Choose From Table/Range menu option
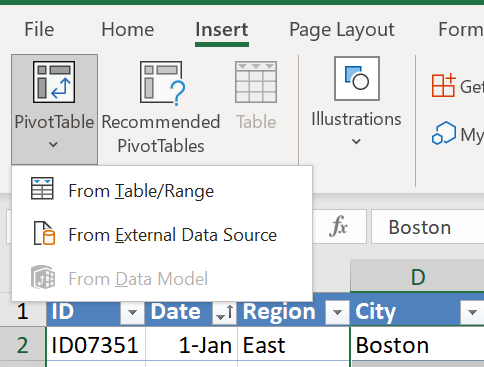Viewport: 484px width, 367px height. [x=162, y=191]
